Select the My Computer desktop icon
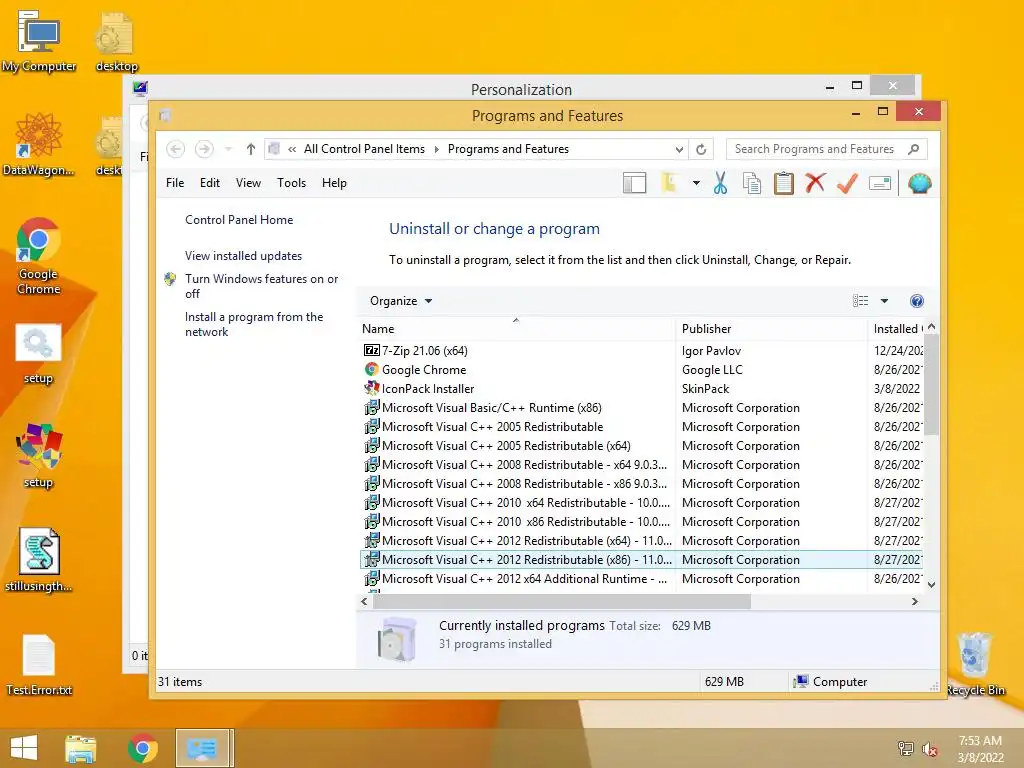Screen dimensions: 1024x768 pos(39,41)
